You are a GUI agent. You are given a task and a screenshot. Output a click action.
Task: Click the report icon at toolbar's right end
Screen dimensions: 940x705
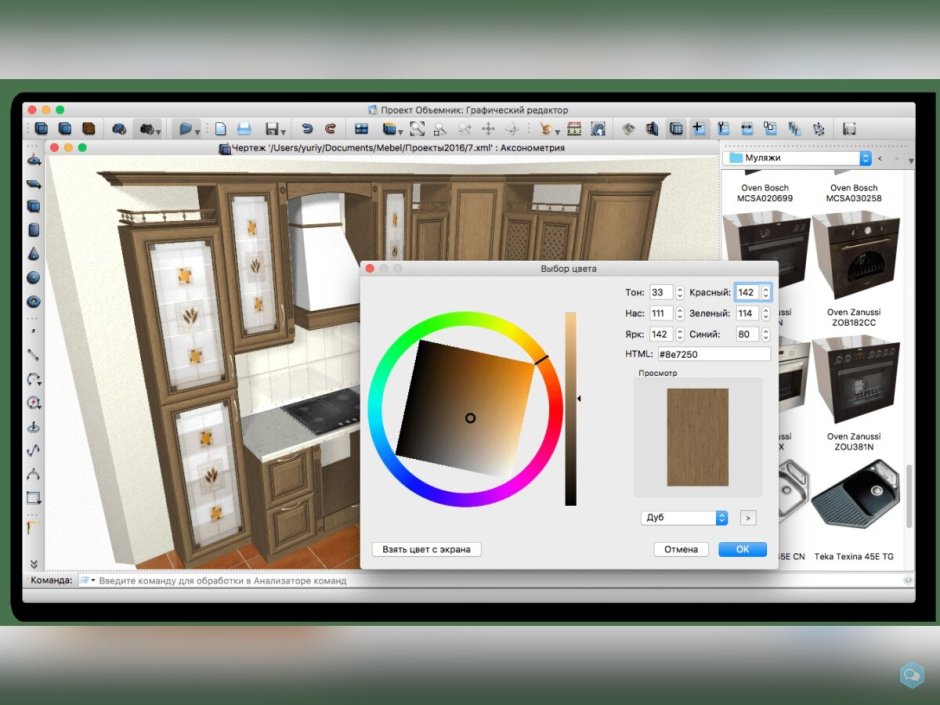(x=849, y=129)
